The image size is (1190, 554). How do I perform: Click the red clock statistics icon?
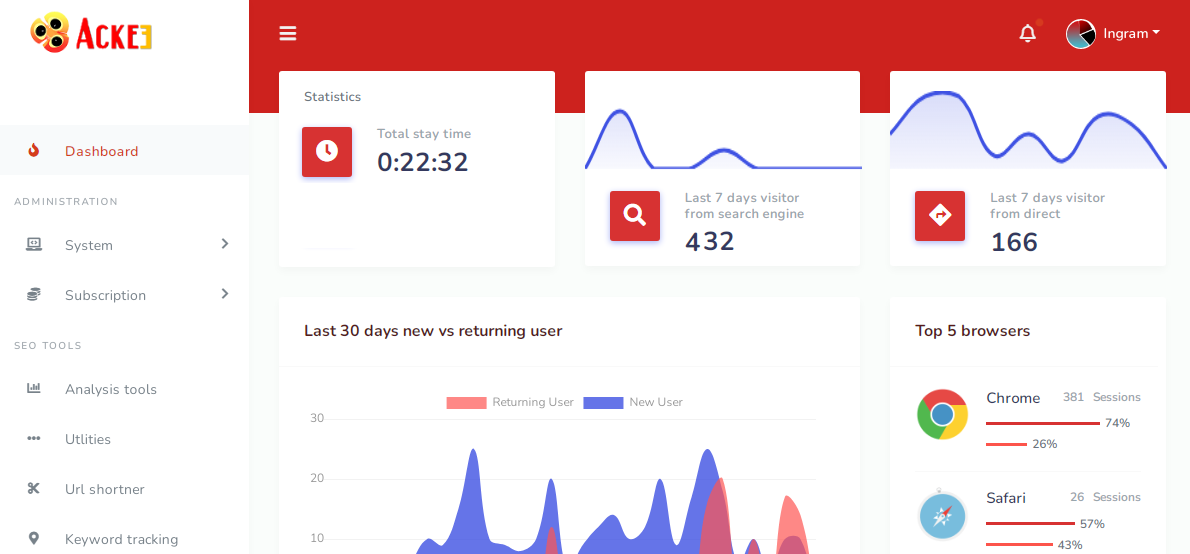coord(327,151)
